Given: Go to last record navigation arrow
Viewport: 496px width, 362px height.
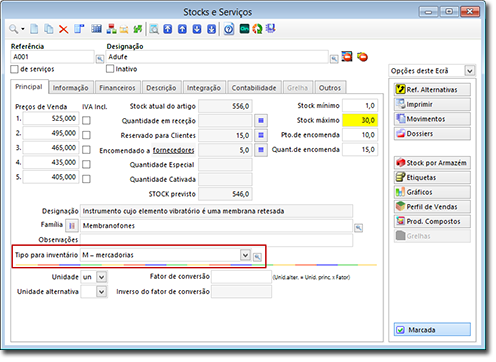Looking at the screenshot, I should click(x=212, y=29).
